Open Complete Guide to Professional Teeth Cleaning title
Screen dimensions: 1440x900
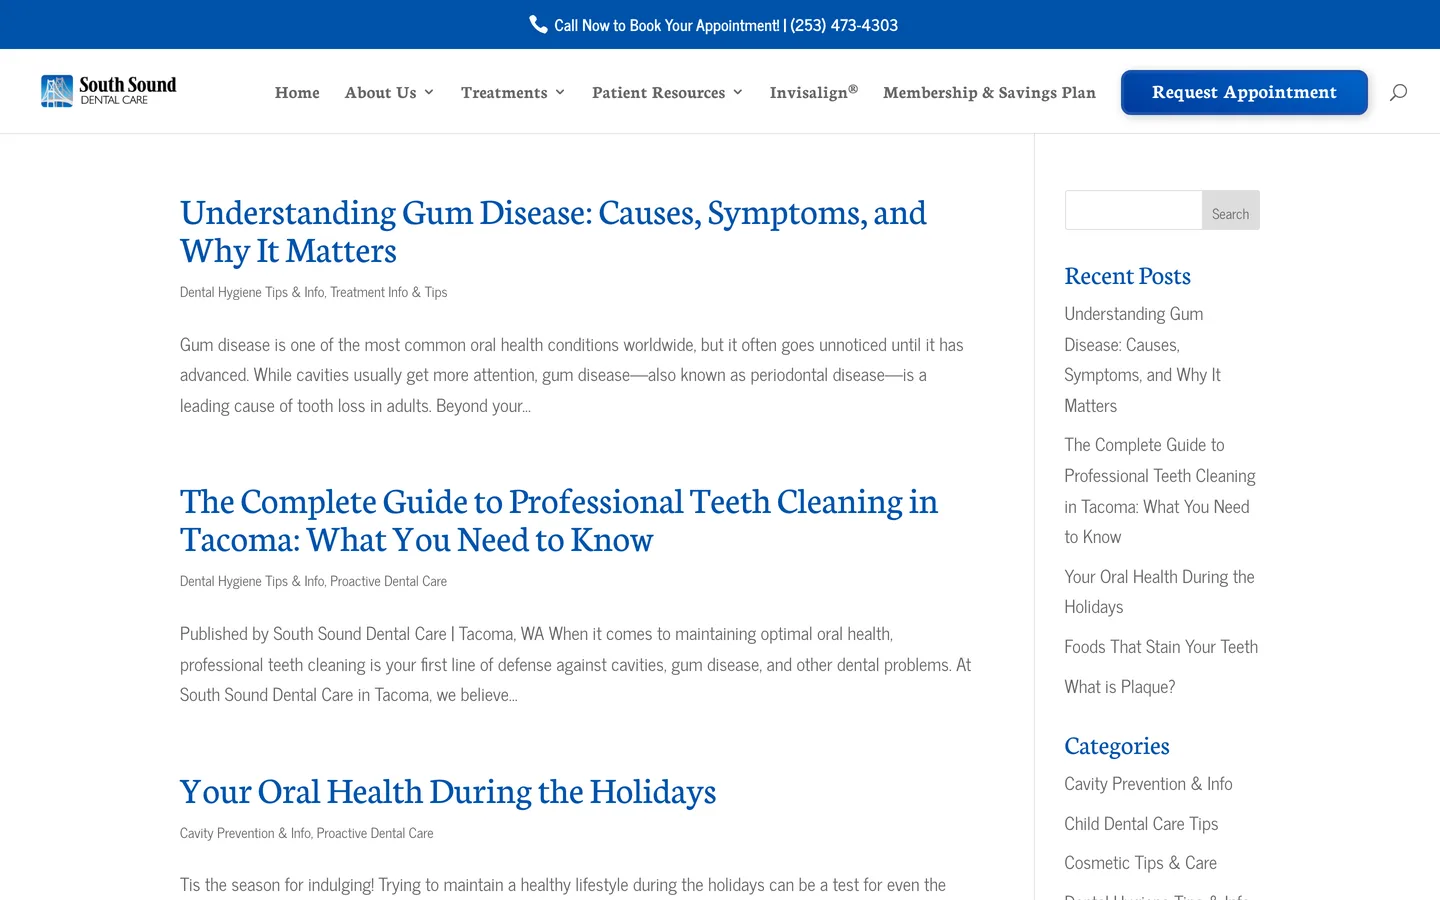[559, 521]
